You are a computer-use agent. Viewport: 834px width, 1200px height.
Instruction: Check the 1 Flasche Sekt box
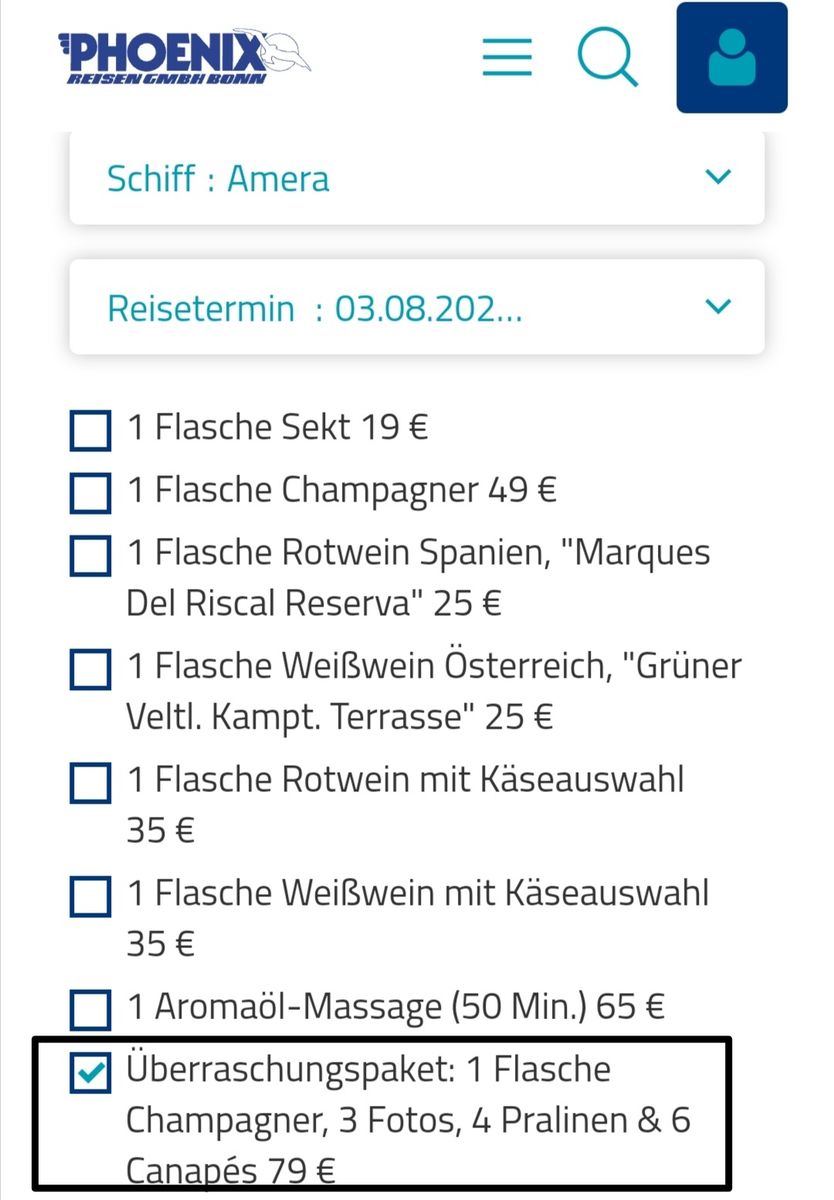coord(90,430)
